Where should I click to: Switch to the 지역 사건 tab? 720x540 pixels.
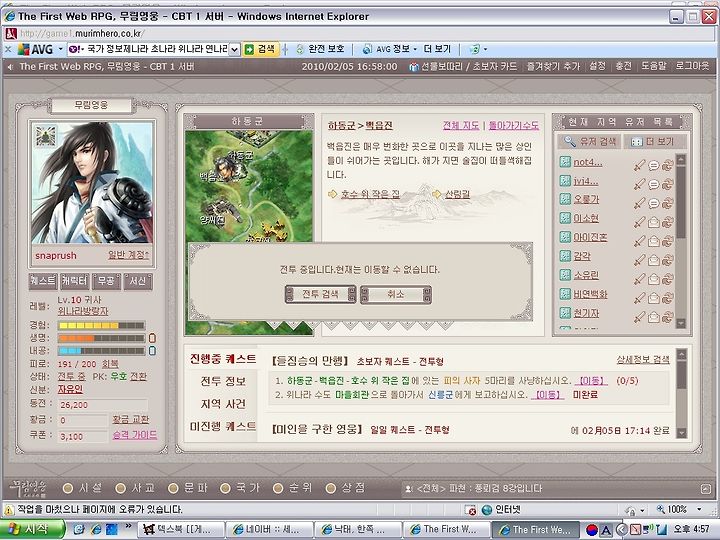tap(223, 404)
